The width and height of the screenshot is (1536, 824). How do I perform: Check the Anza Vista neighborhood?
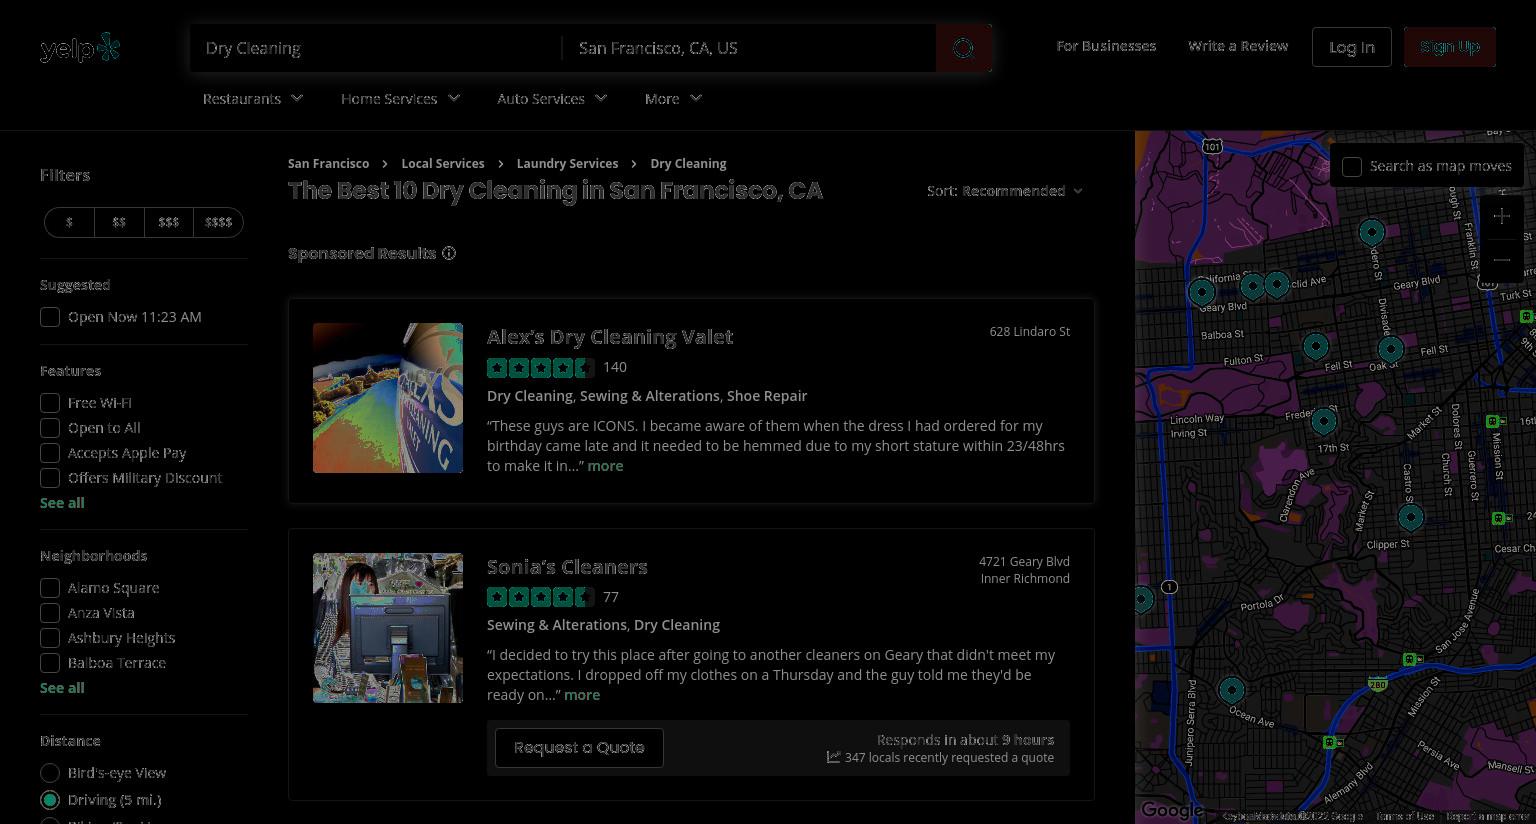(x=50, y=613)
